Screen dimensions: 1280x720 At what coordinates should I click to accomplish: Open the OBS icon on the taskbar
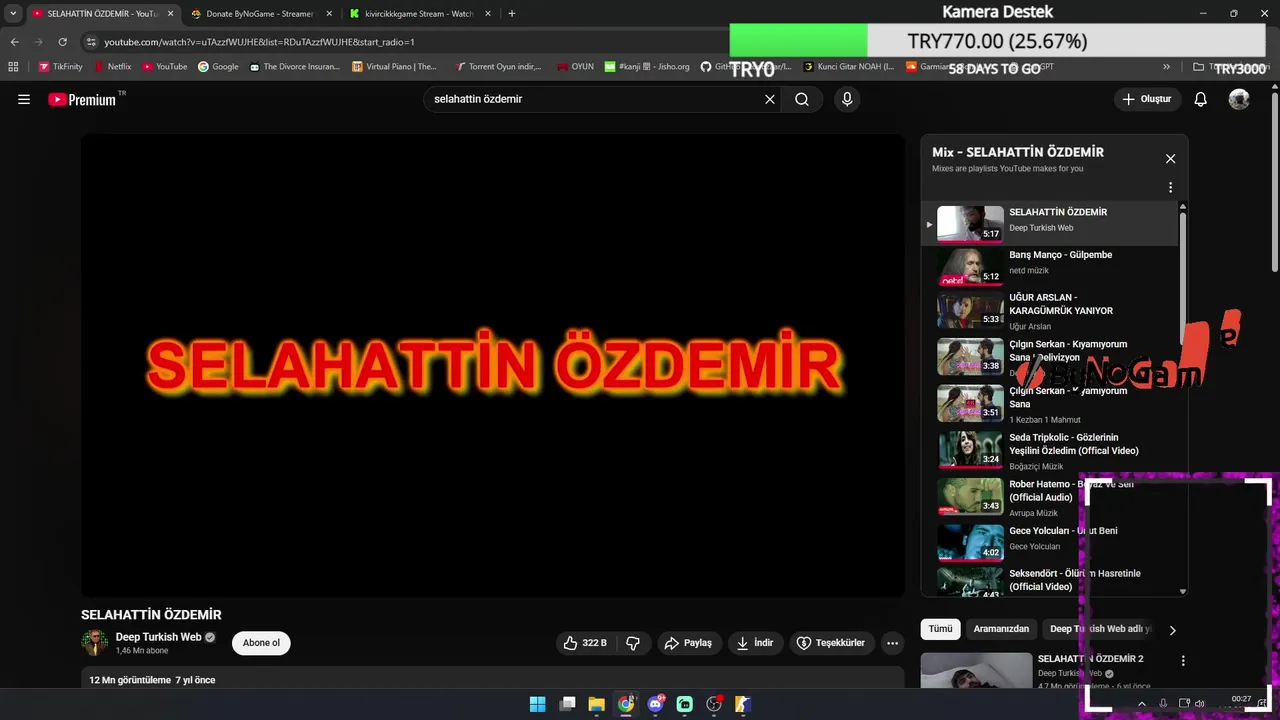[x=714, y=703]
